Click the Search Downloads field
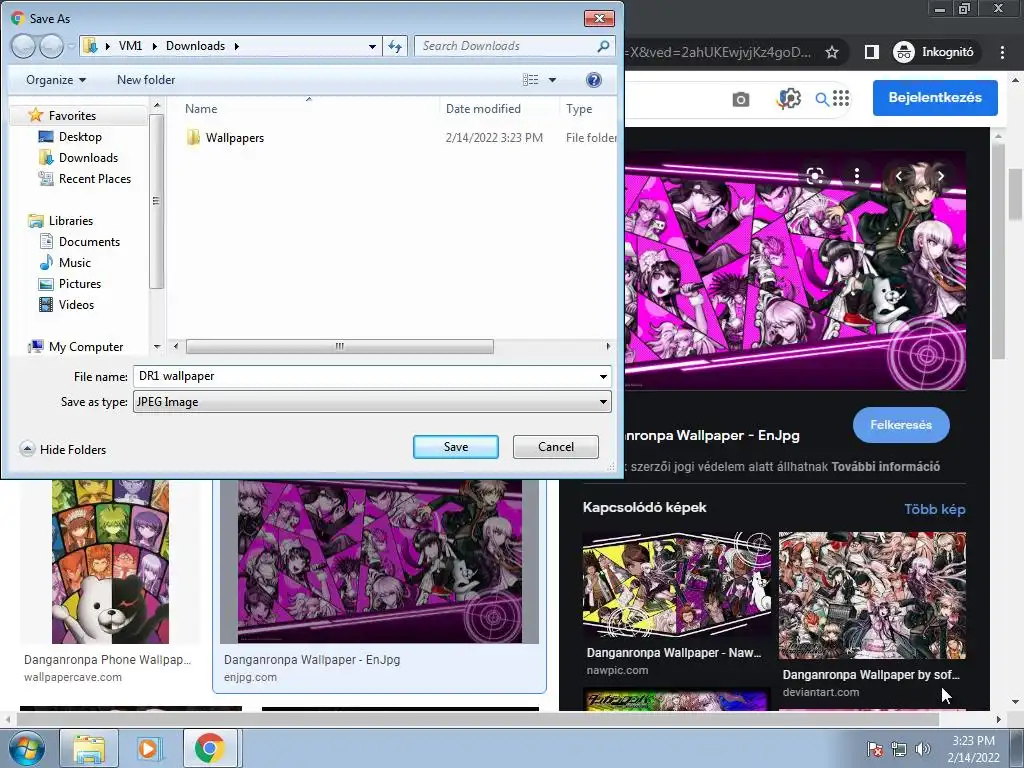 (x=506, y=46)
